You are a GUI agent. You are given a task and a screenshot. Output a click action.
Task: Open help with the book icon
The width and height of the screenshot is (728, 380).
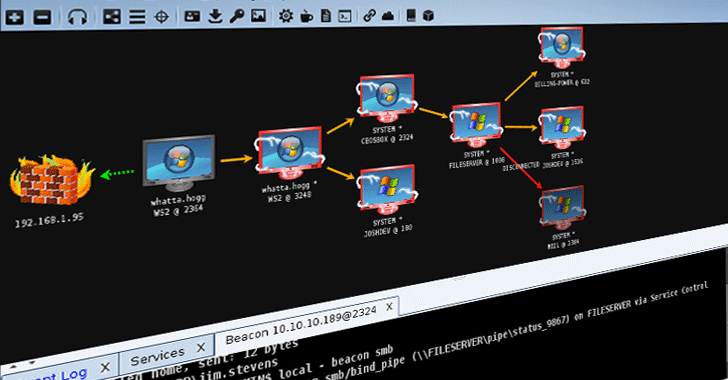pos(411,15)
